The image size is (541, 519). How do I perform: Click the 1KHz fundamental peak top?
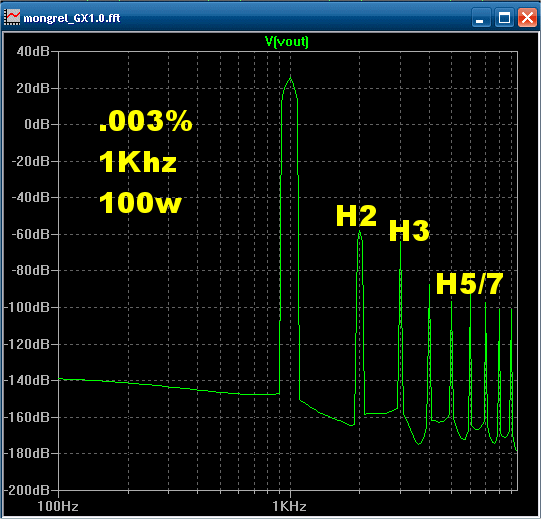(290, 78)
